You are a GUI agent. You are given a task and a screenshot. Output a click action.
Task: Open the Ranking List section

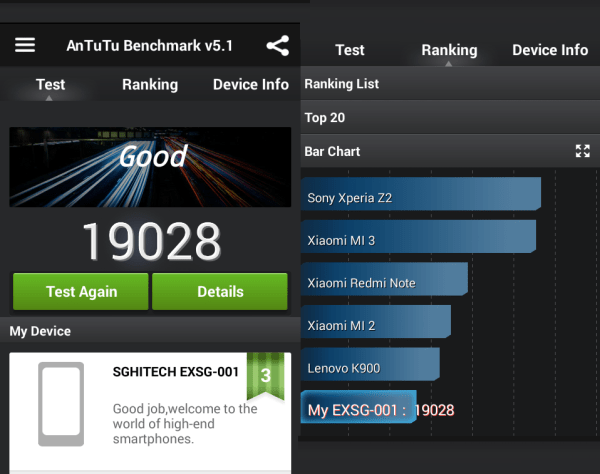450,84
